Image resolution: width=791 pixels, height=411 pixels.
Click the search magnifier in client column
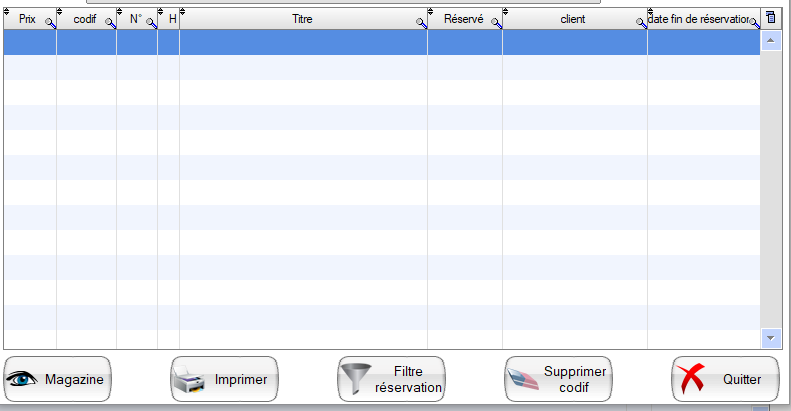[641, 23]
